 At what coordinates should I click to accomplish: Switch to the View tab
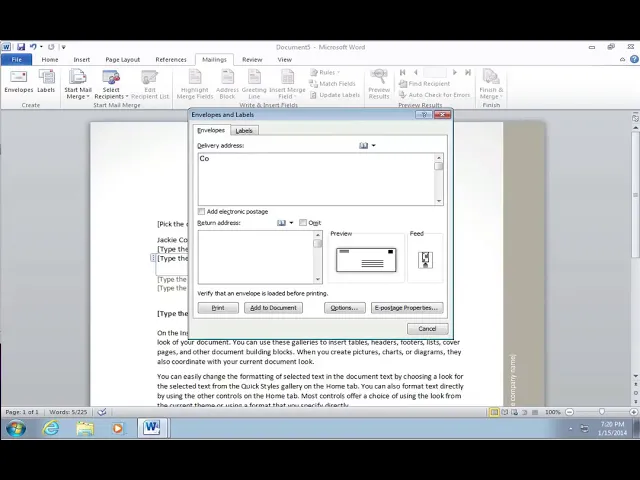284,60
